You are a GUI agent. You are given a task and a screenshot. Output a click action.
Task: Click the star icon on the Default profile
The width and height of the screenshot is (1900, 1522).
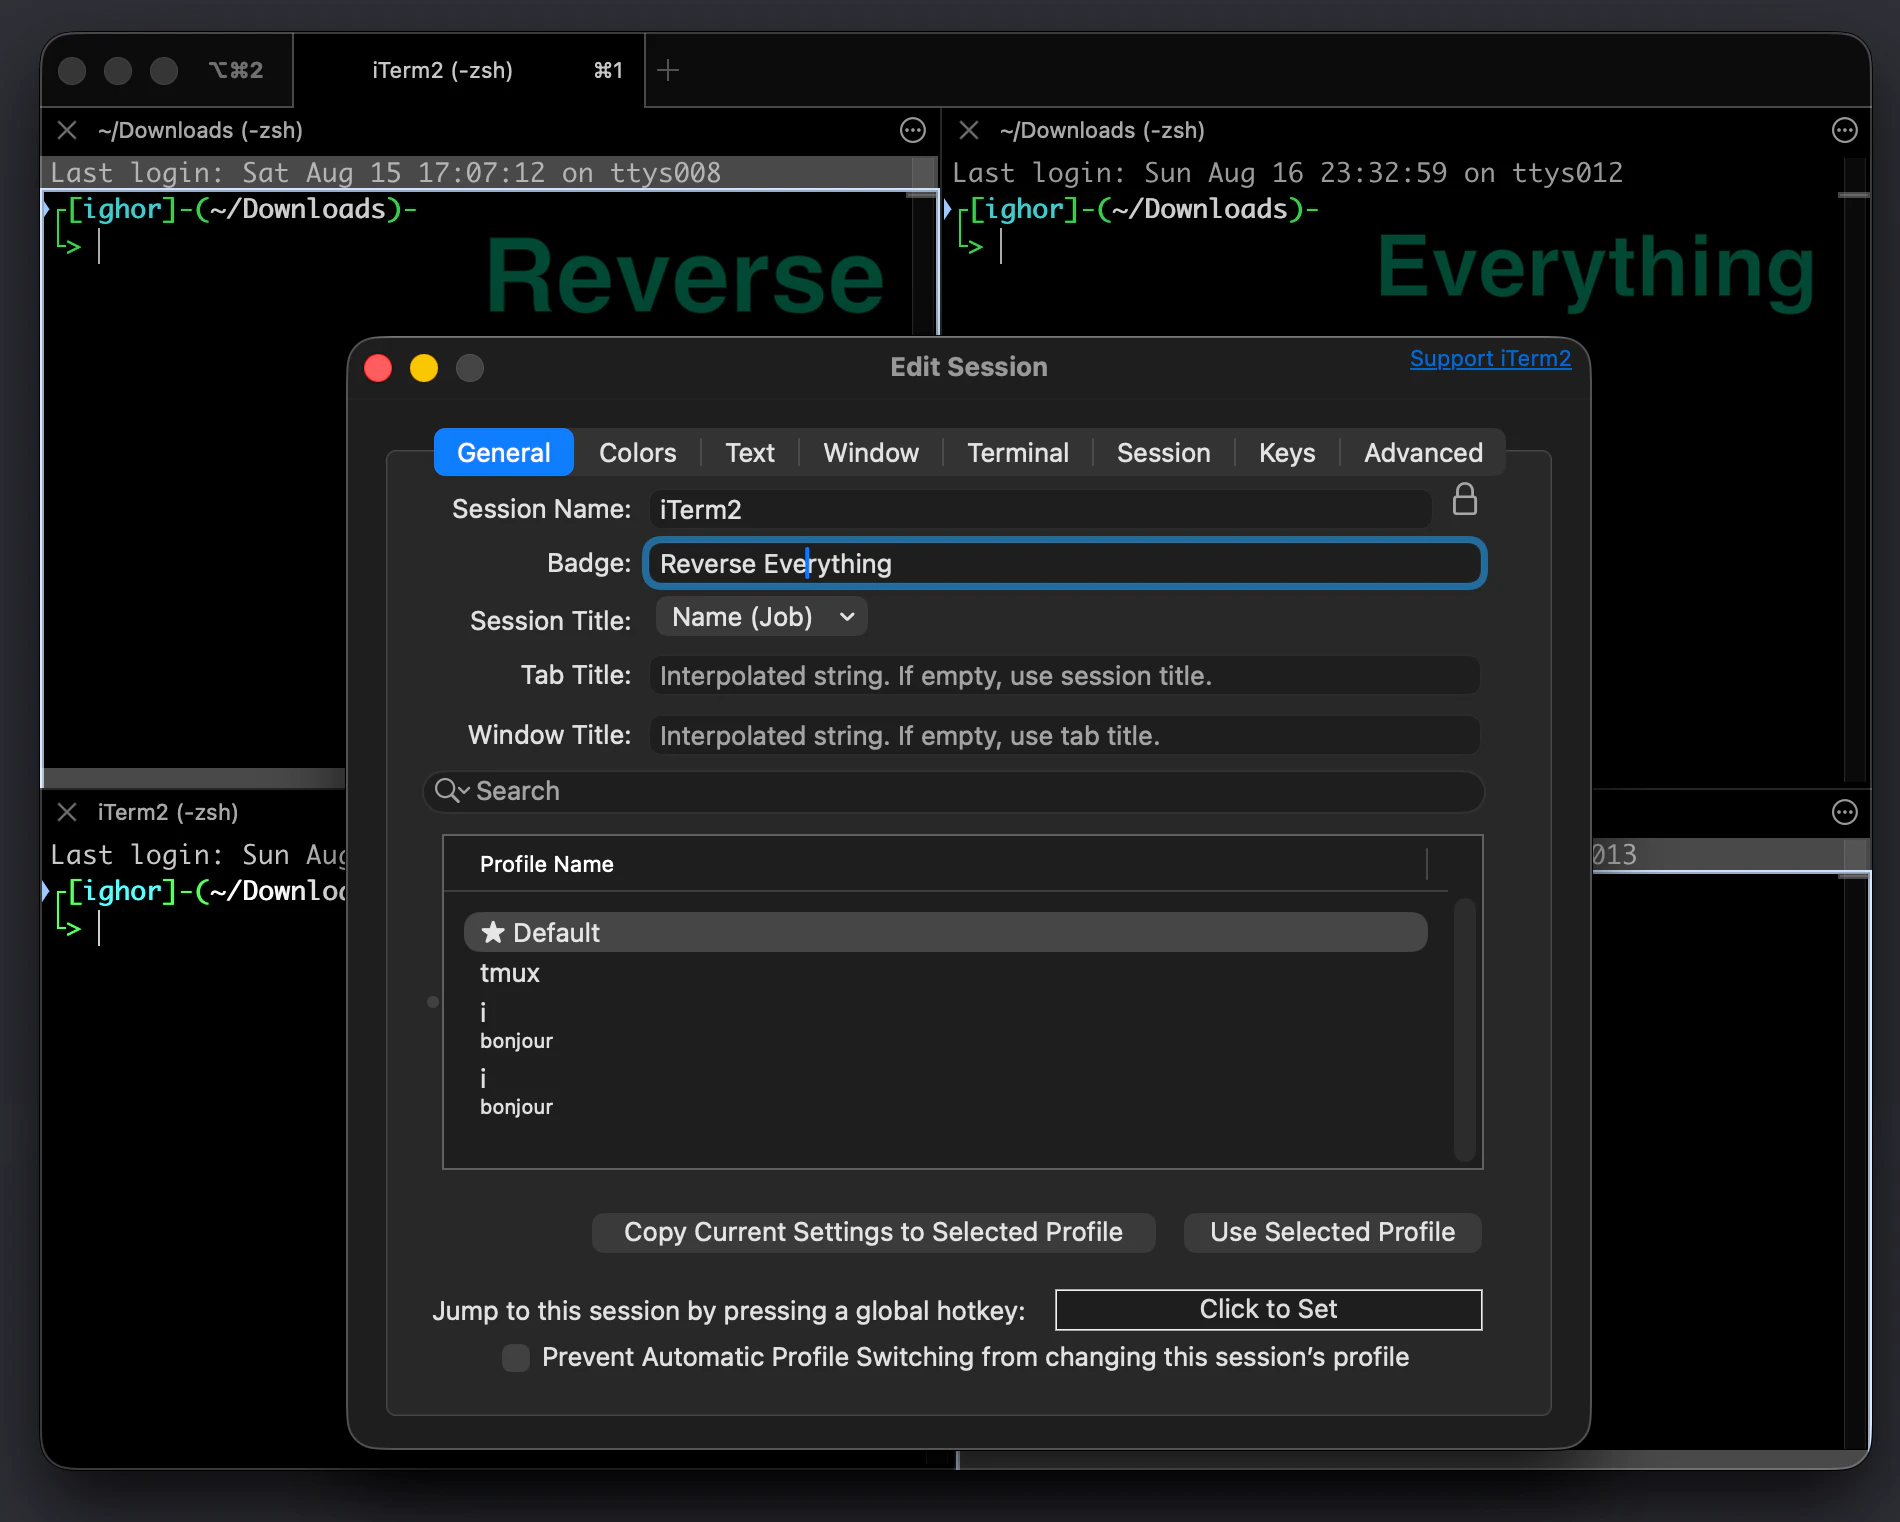click(493, 932)
